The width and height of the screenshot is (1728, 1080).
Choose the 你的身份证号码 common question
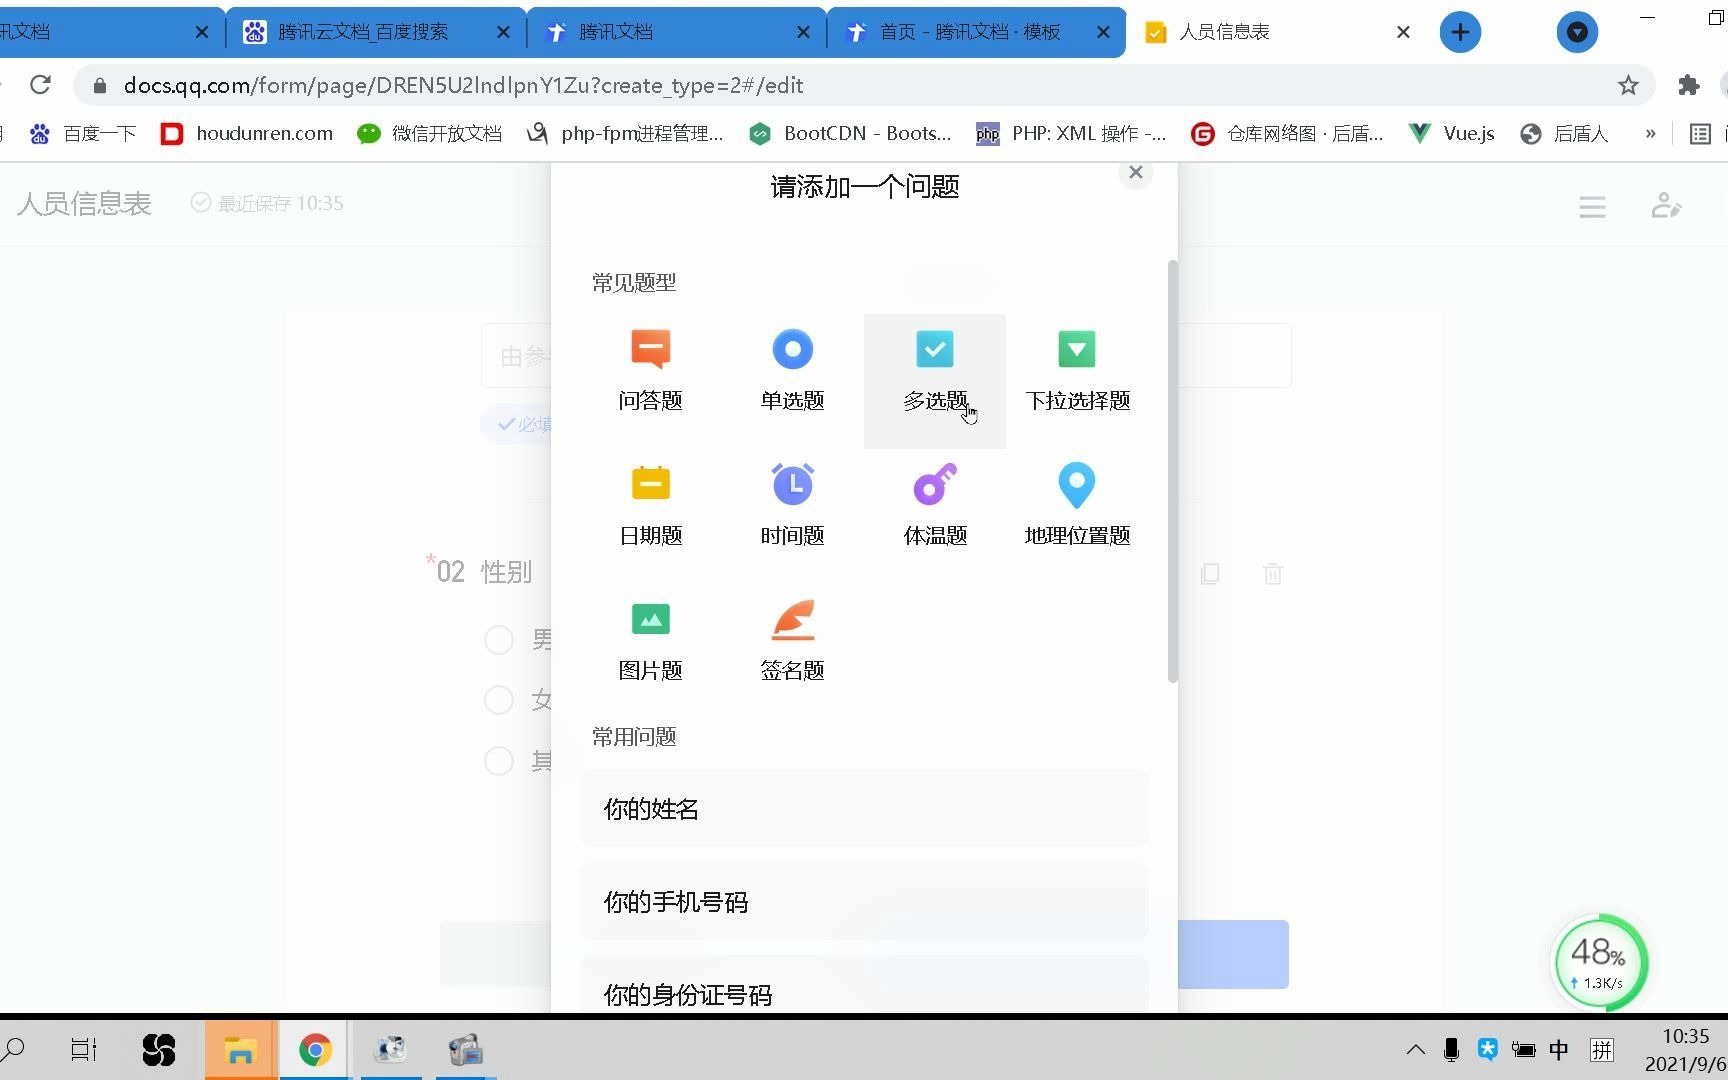point(864,986)
